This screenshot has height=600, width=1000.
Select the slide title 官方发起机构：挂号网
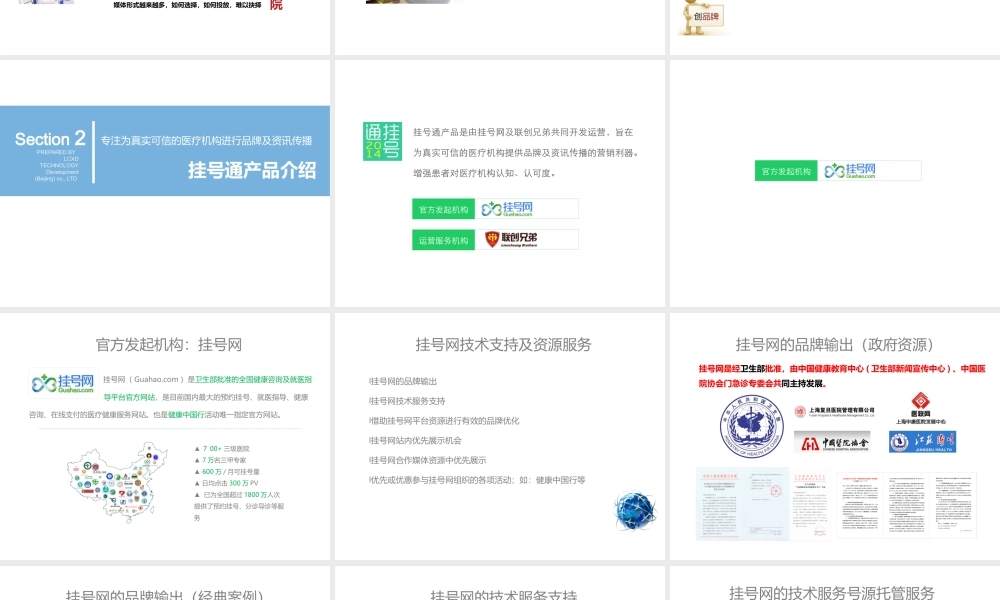(x=168, y=345)
